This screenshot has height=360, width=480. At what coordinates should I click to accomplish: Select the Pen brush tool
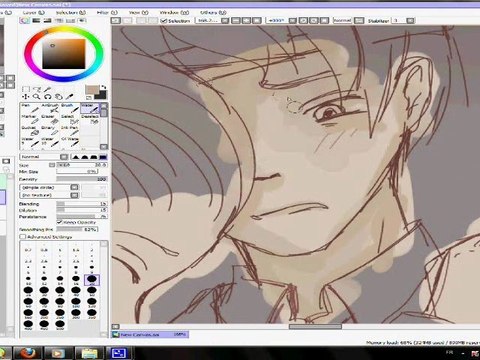31,108
